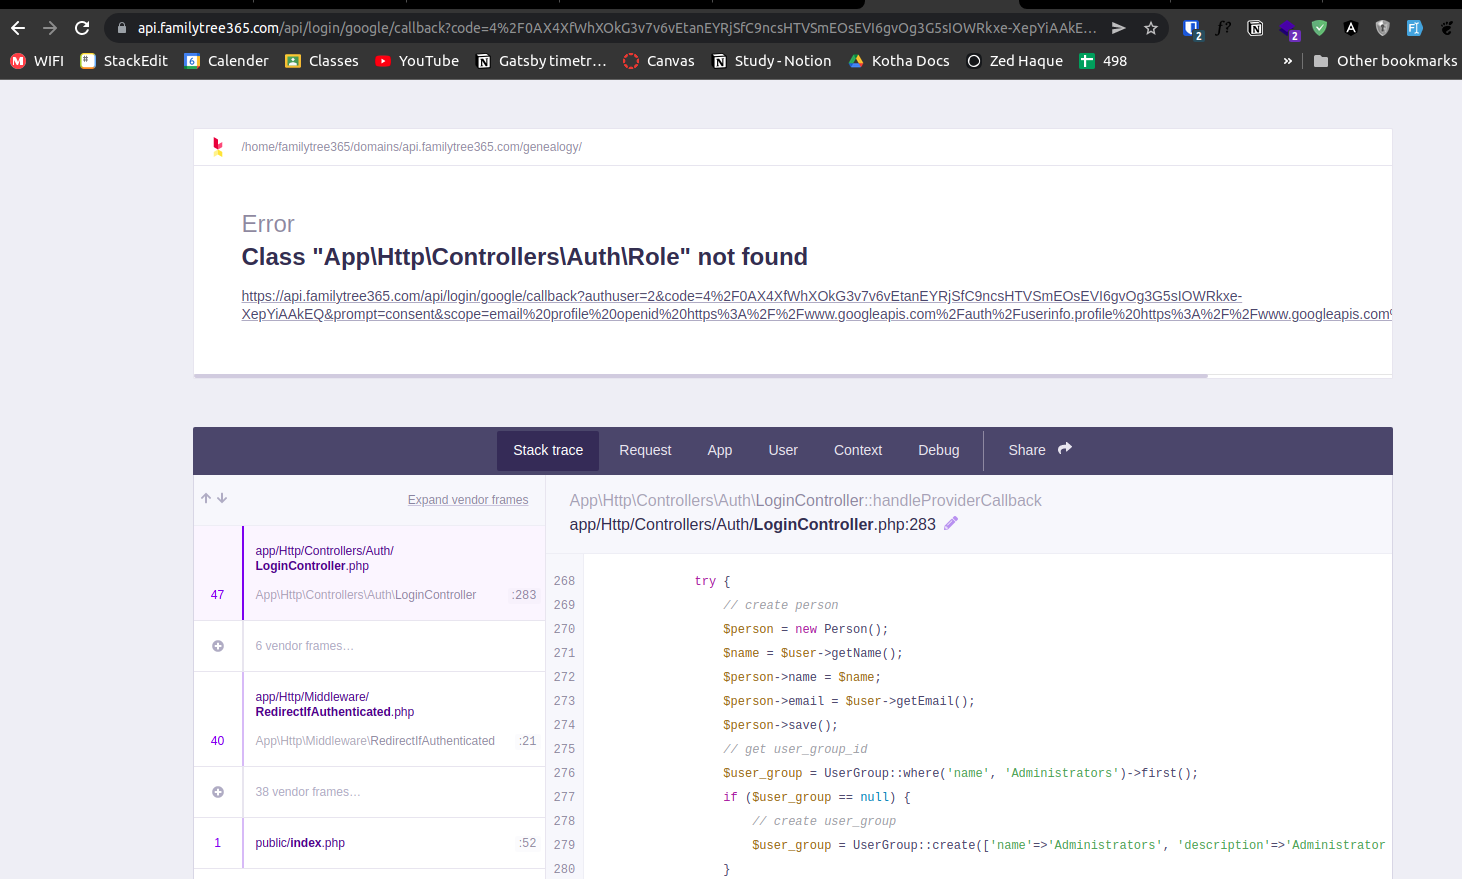The image size is (1462, 879).
Task: Edit LoginController.php using the pencil icon
Action: click(x=951, y=523)
